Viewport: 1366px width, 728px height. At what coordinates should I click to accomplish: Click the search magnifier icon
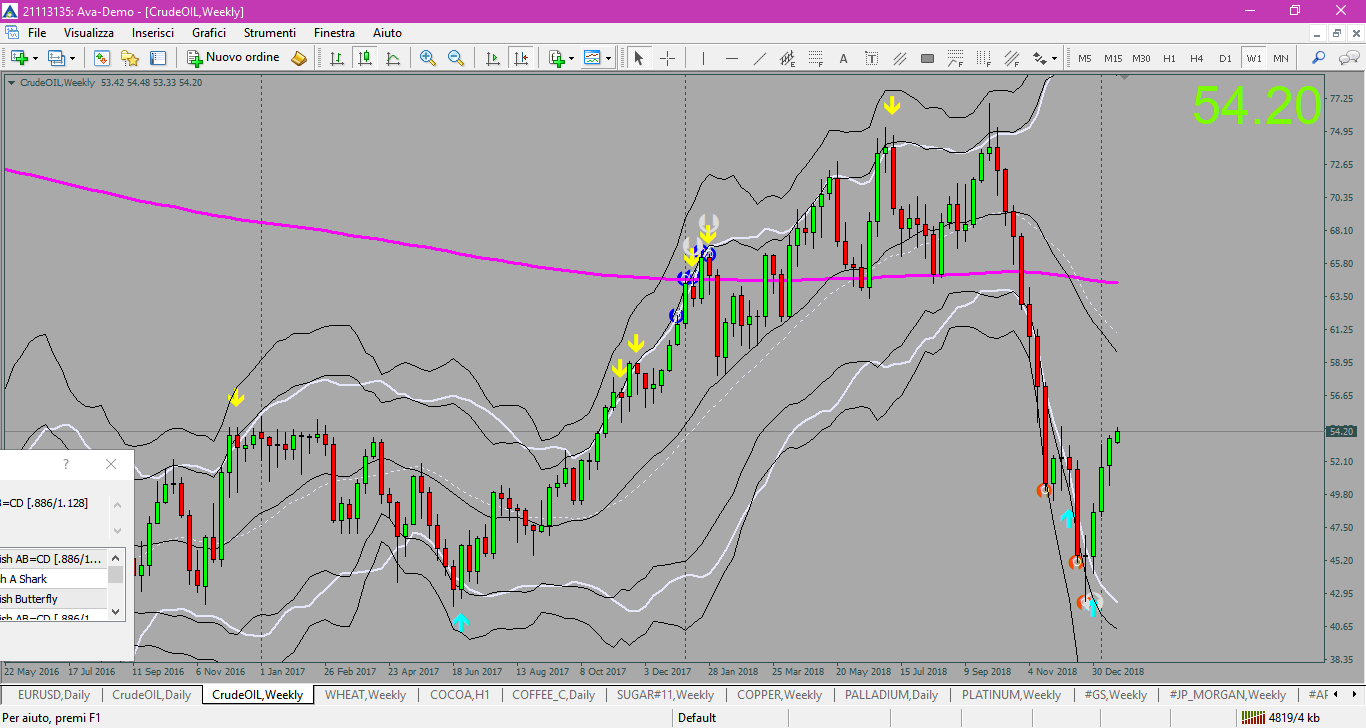[x=1318, y=58]
